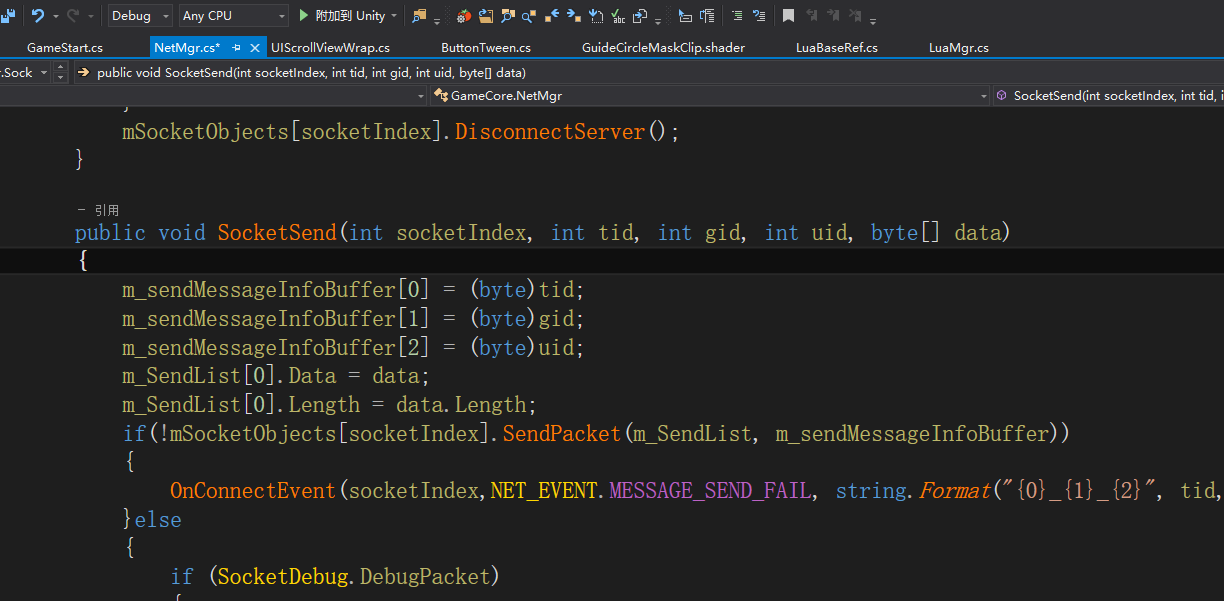
Task: Click the Navigate Forward arrow icon
Action: click(x=572, y=14)
